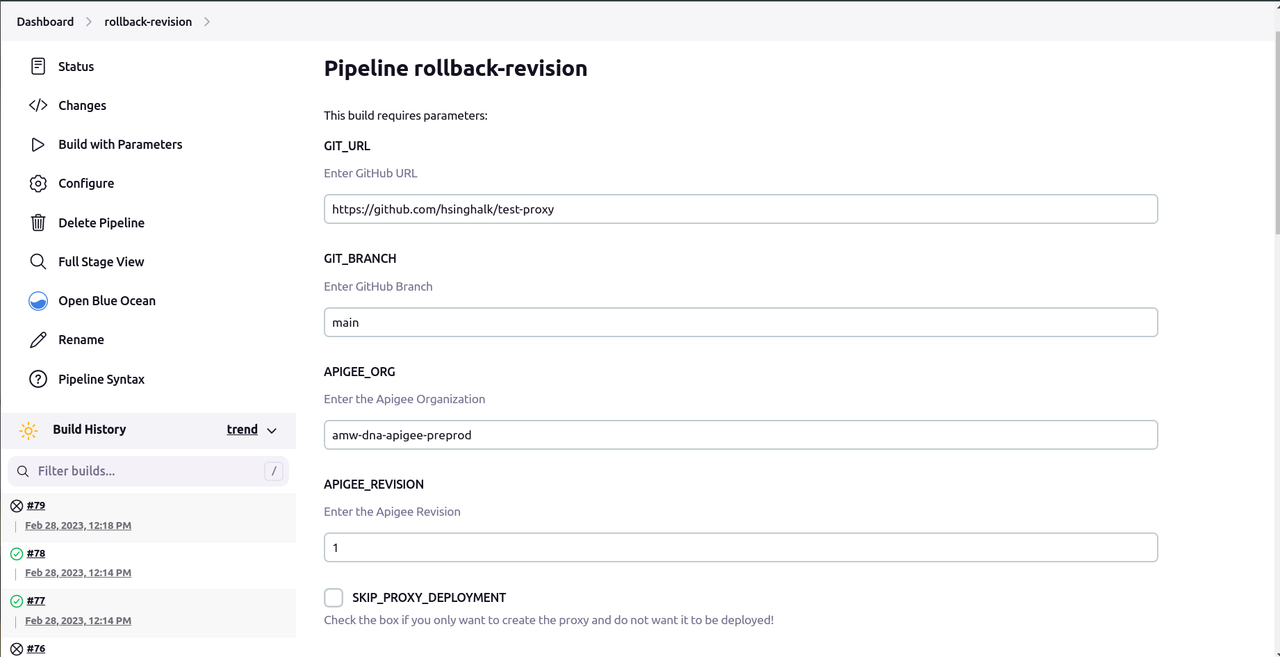
Task: Click the GIT_BRANCH input field
Action: [740, 322]
